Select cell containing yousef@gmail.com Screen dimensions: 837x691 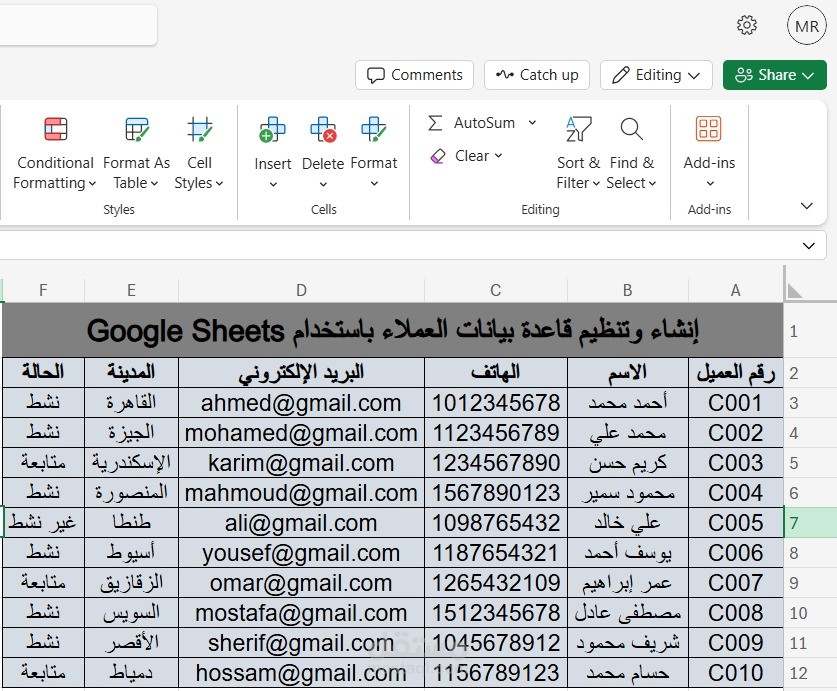(x=301, y=553)
